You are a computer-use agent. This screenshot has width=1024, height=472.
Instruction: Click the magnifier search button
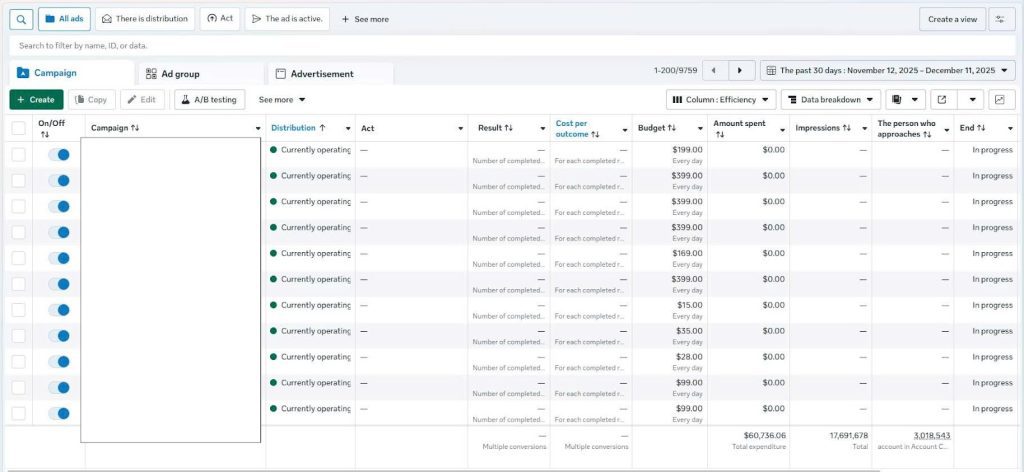click(21, 19)
